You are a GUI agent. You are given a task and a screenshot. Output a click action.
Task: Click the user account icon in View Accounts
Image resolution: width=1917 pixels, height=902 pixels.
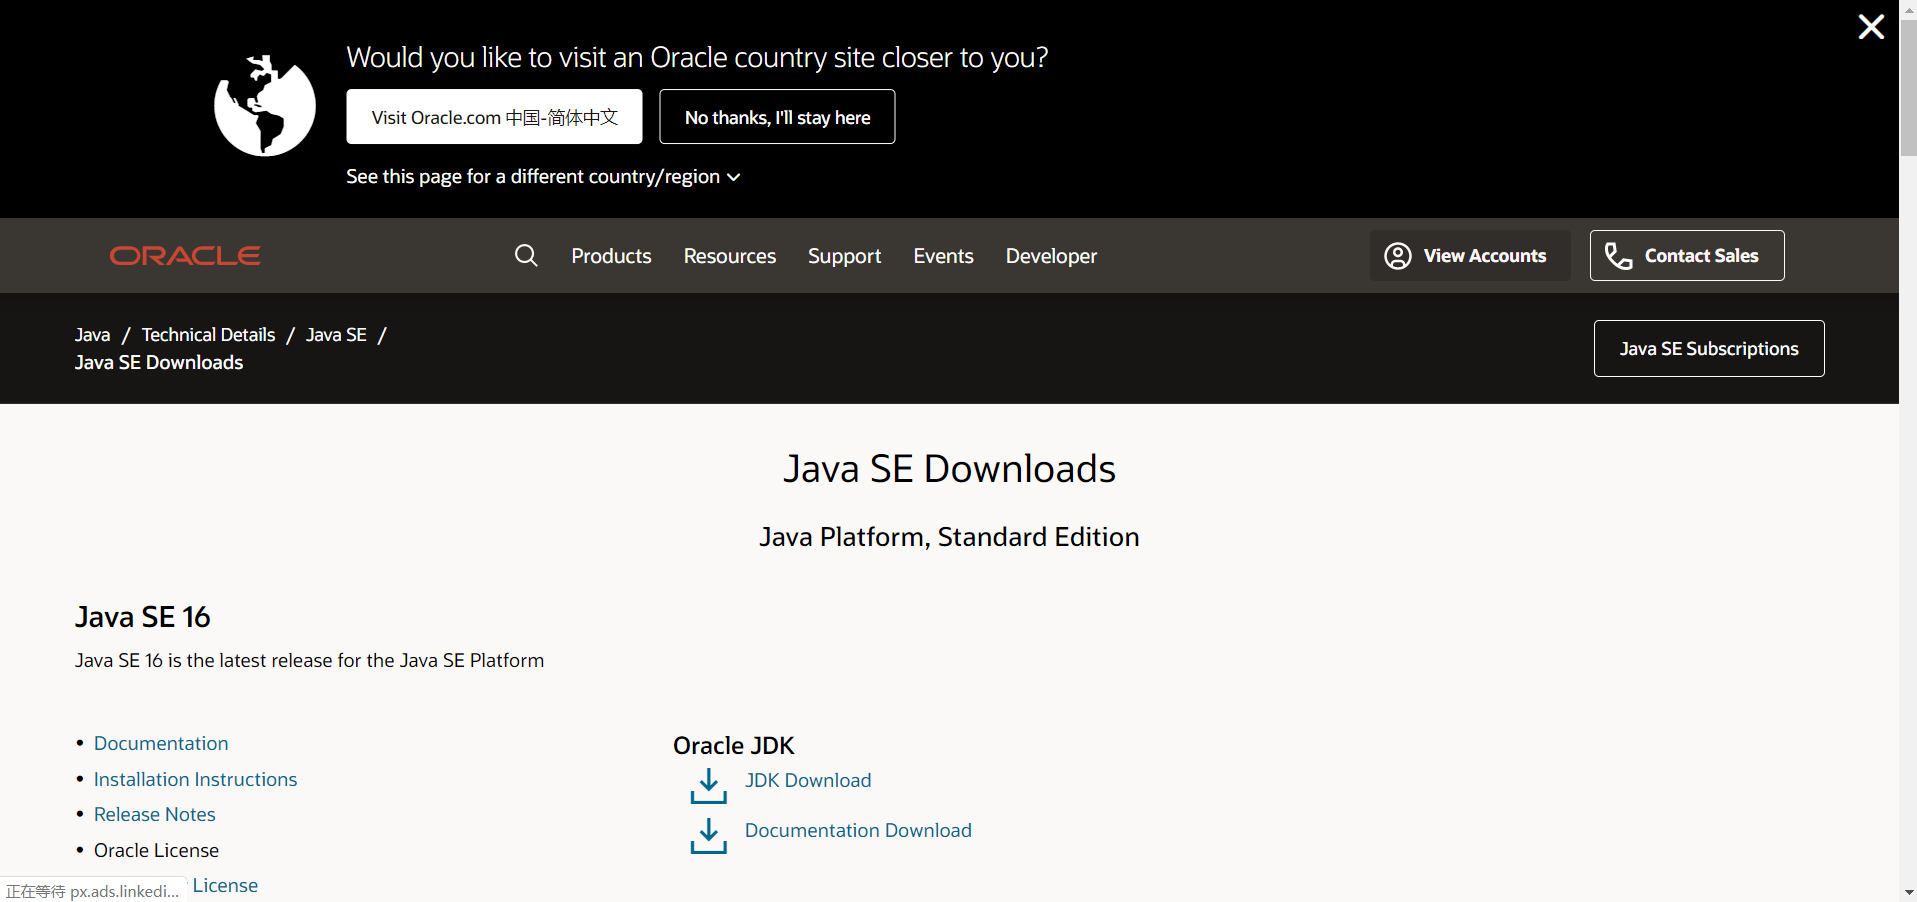click(x=1398, y=256)
